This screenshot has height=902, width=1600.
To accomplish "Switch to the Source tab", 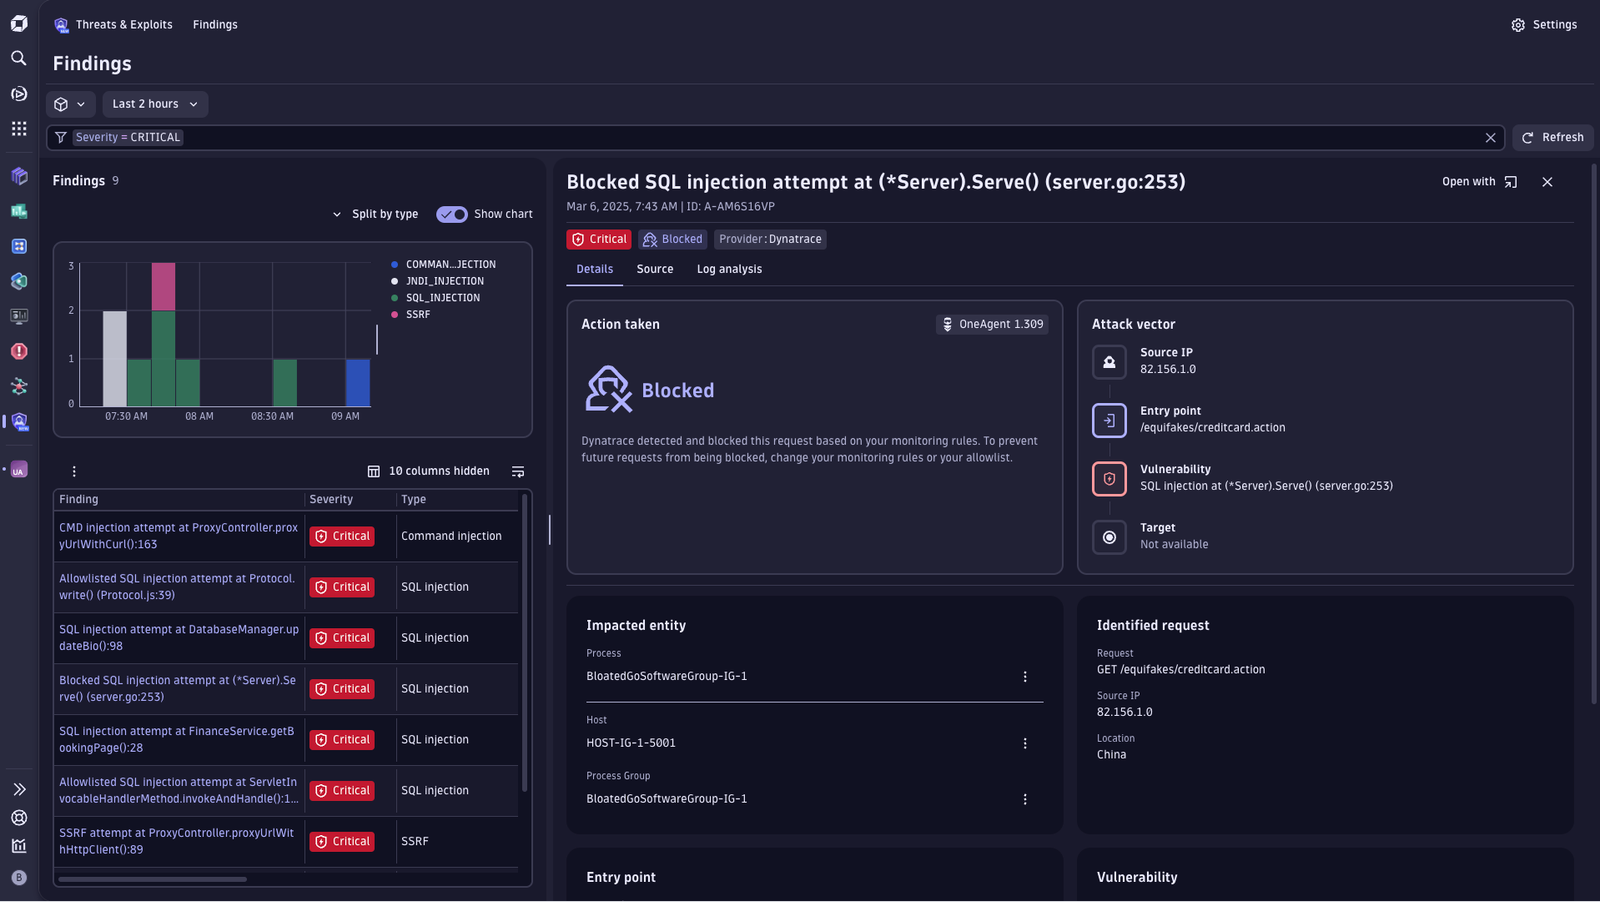I will pos(655,269).
